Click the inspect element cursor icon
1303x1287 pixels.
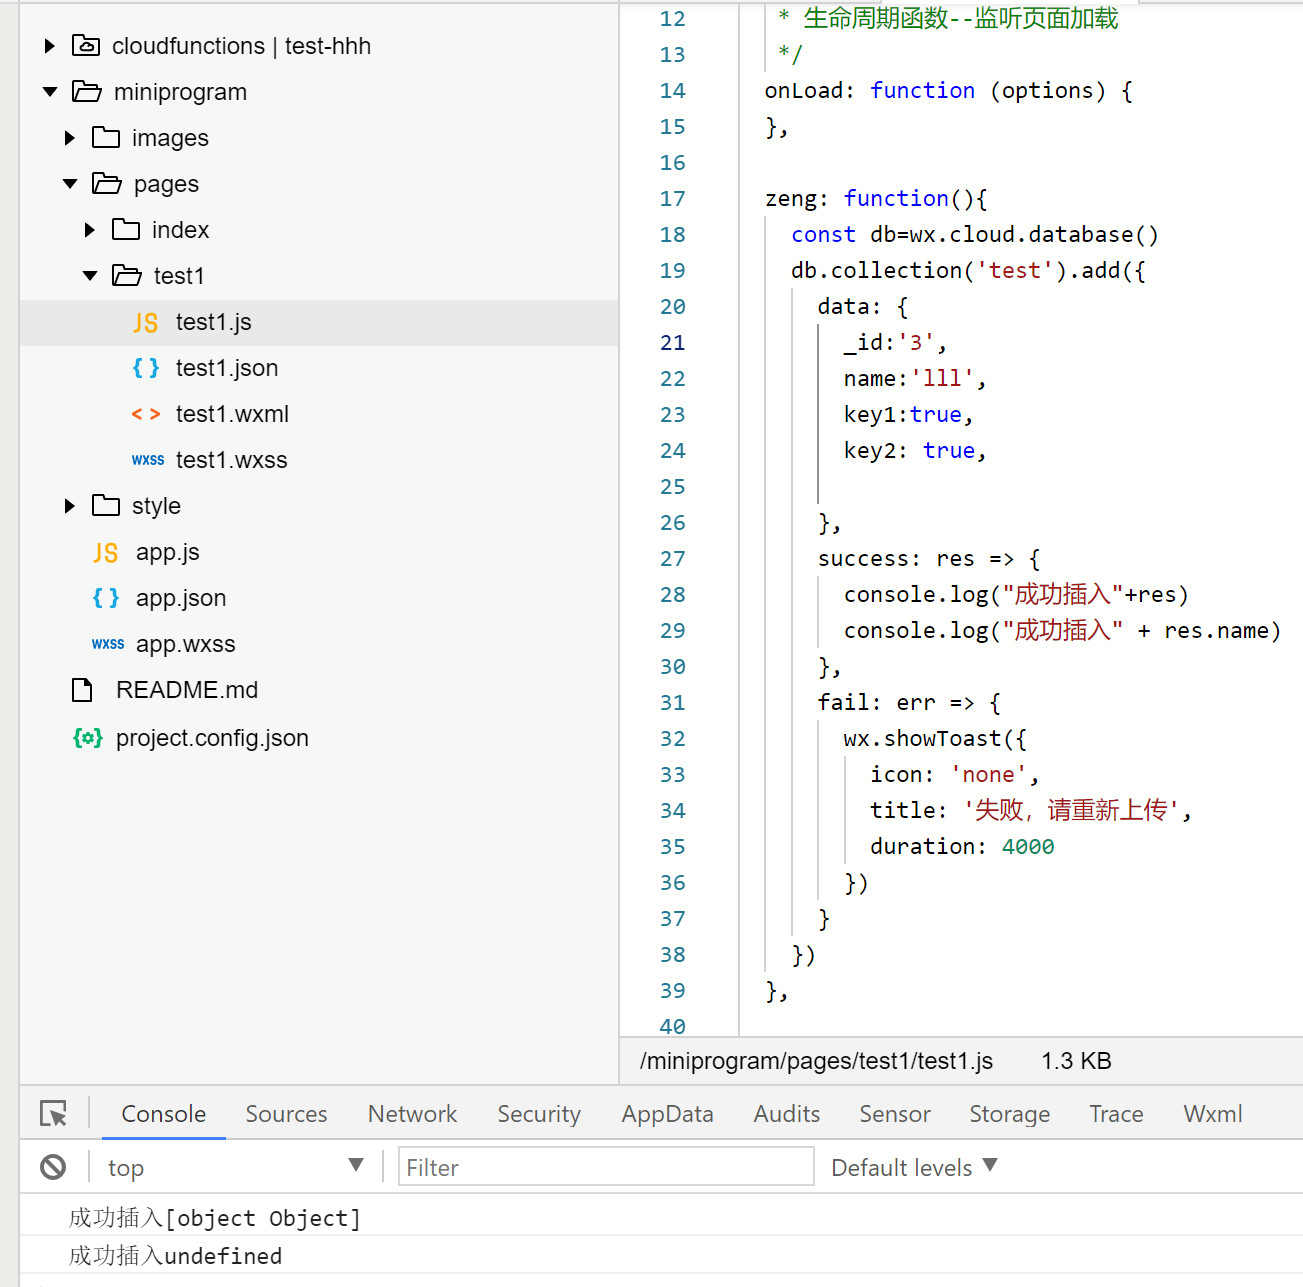point(53,1113)
